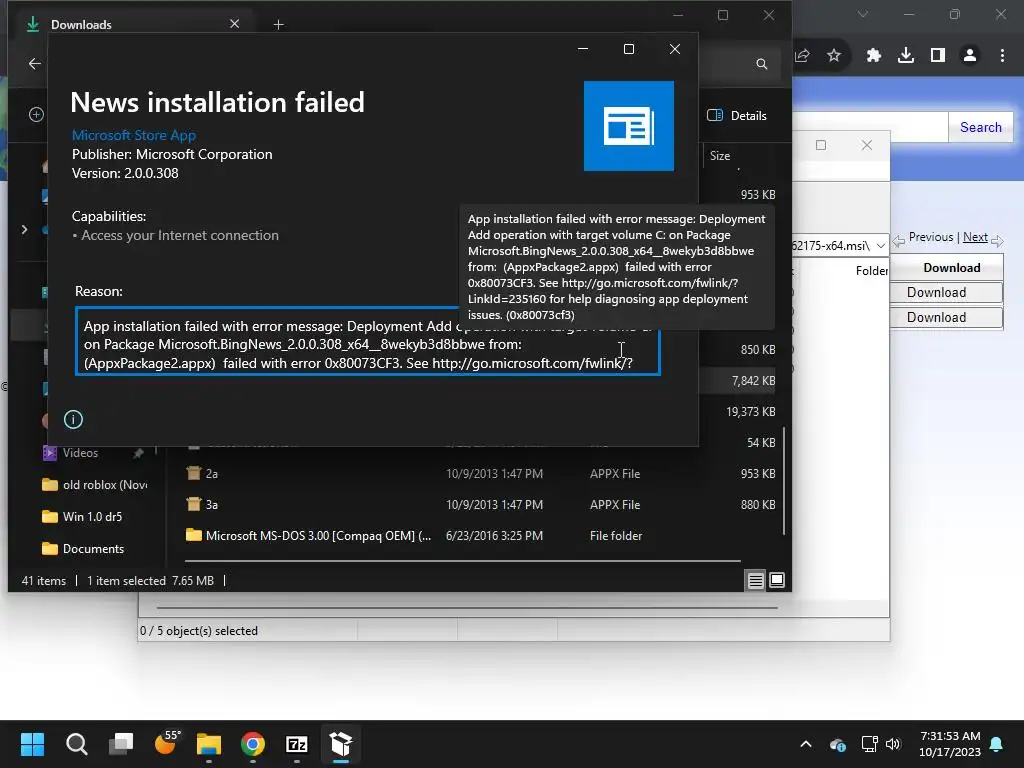Viewport: 1024px width, 768px height.
Task: Go back in File Explorer
Action: [x=35, y=63]
